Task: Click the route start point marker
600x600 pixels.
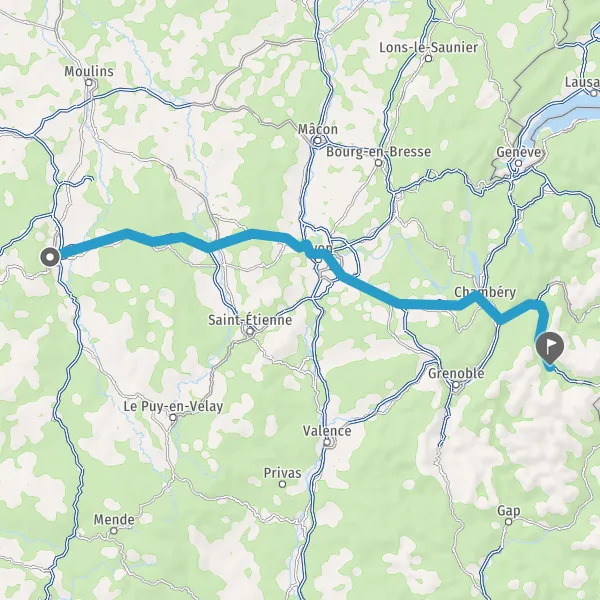Action: (50, 257)
